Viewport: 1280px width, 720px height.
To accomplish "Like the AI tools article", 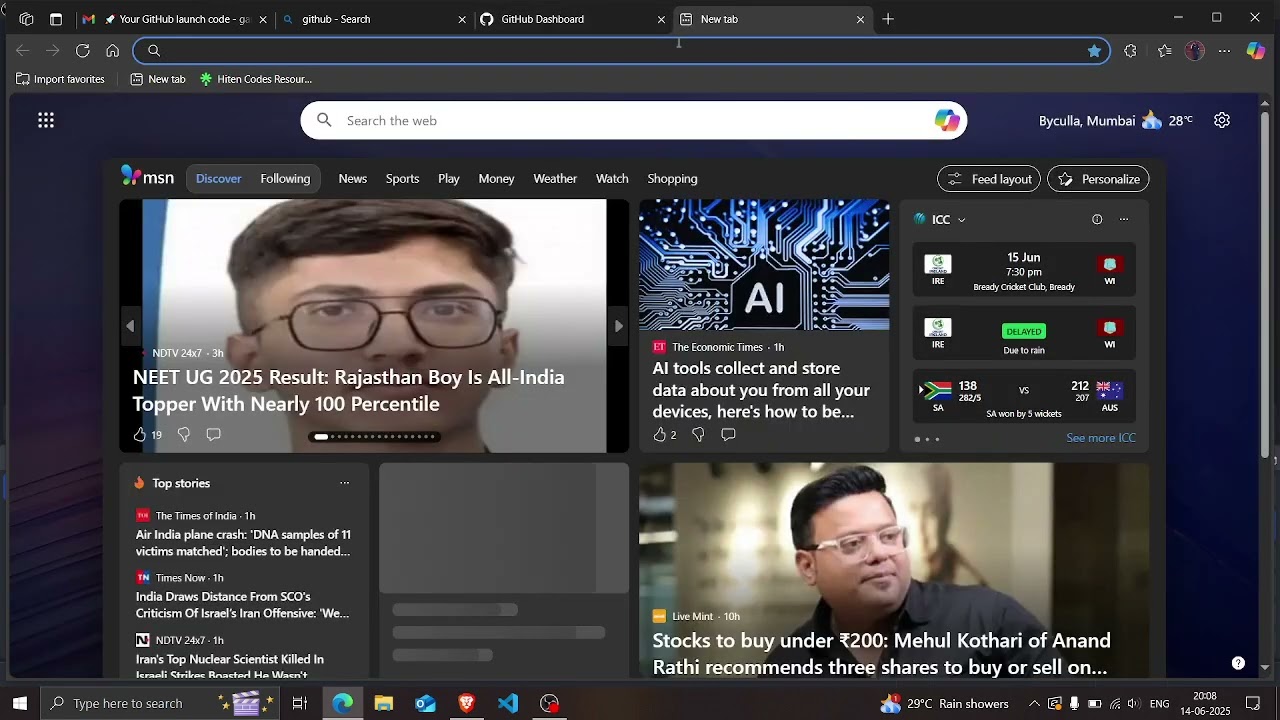I will click(x=659, y=434).
